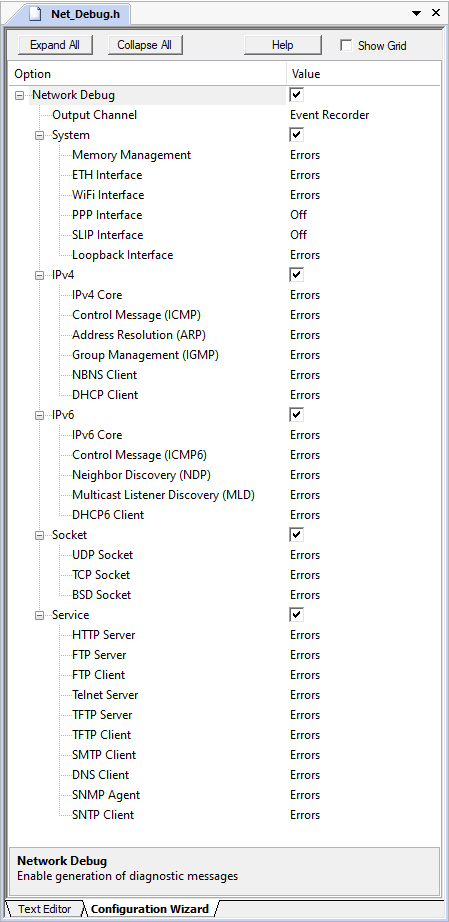
Task: Collapse the Network Debug root node
Action: [19, 95]
